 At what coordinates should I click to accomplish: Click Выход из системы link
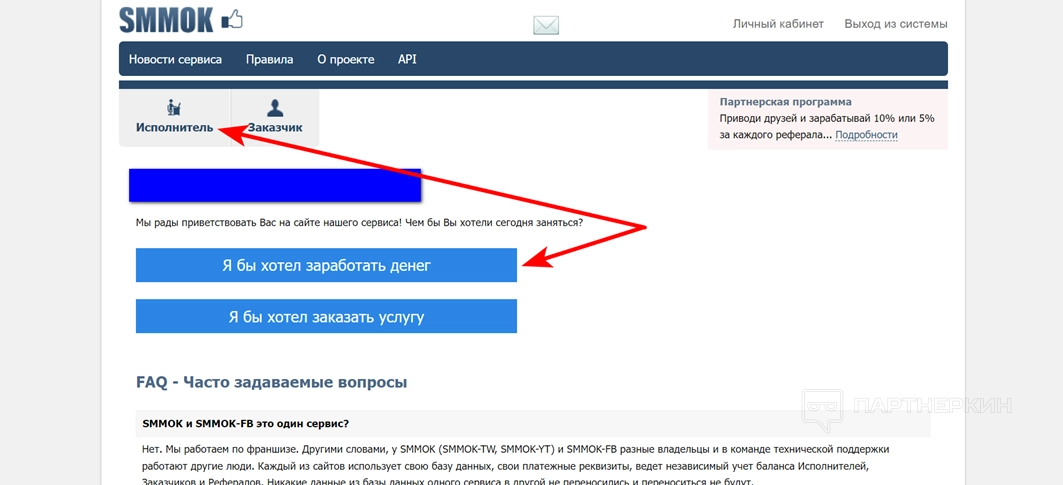coord(896,24)
